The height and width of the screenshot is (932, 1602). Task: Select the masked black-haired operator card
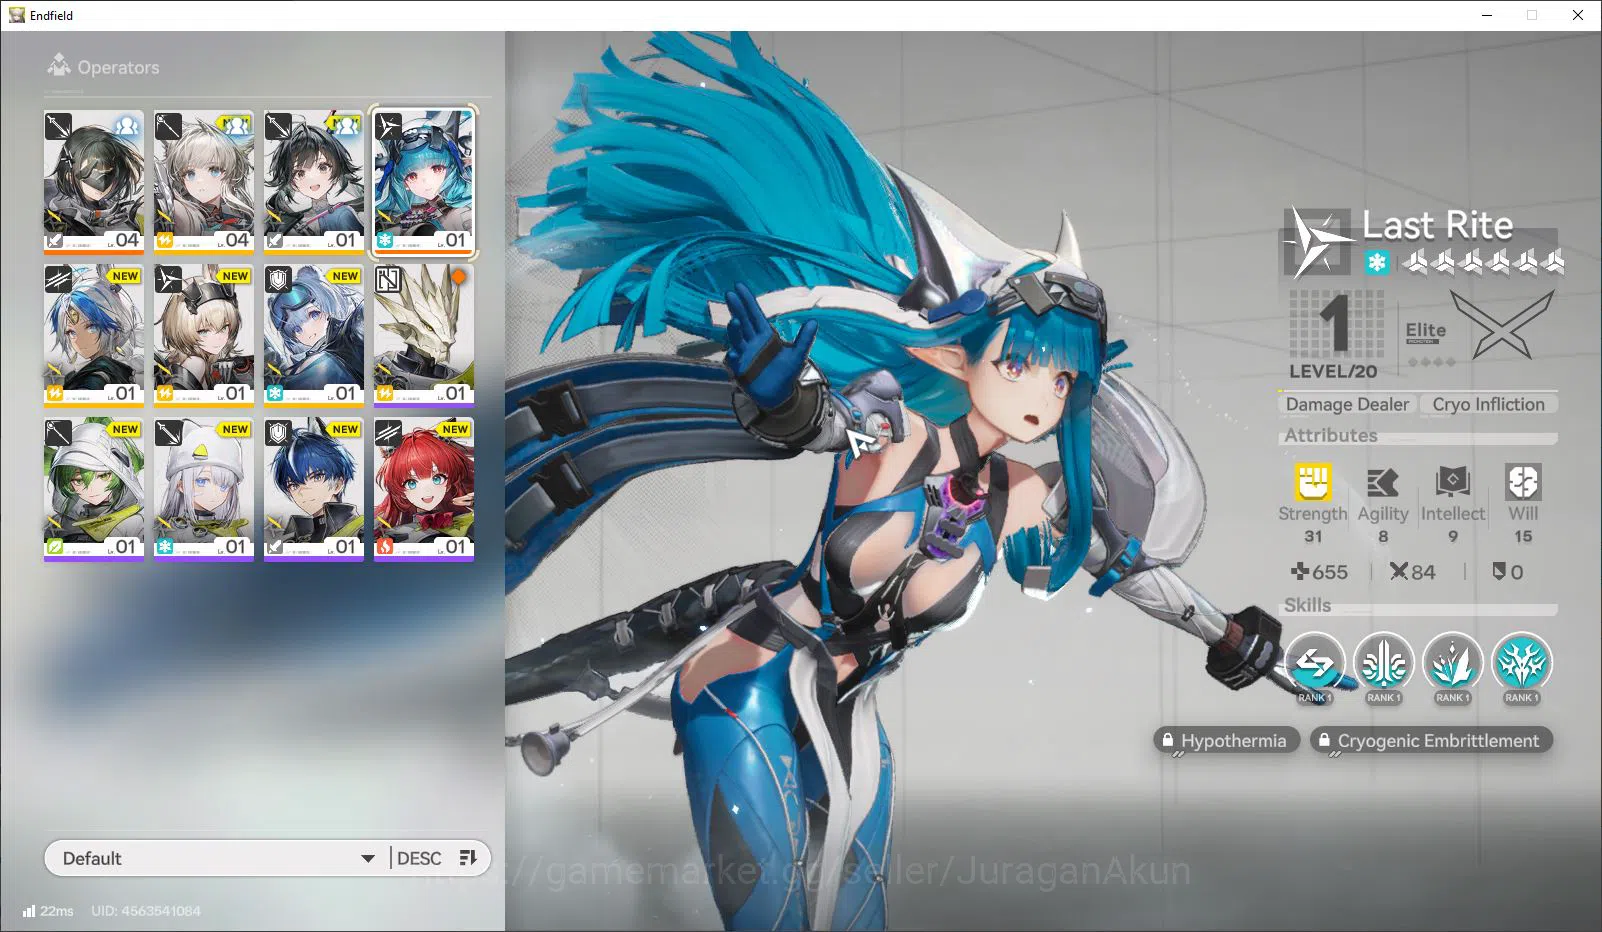coord(94,182)
